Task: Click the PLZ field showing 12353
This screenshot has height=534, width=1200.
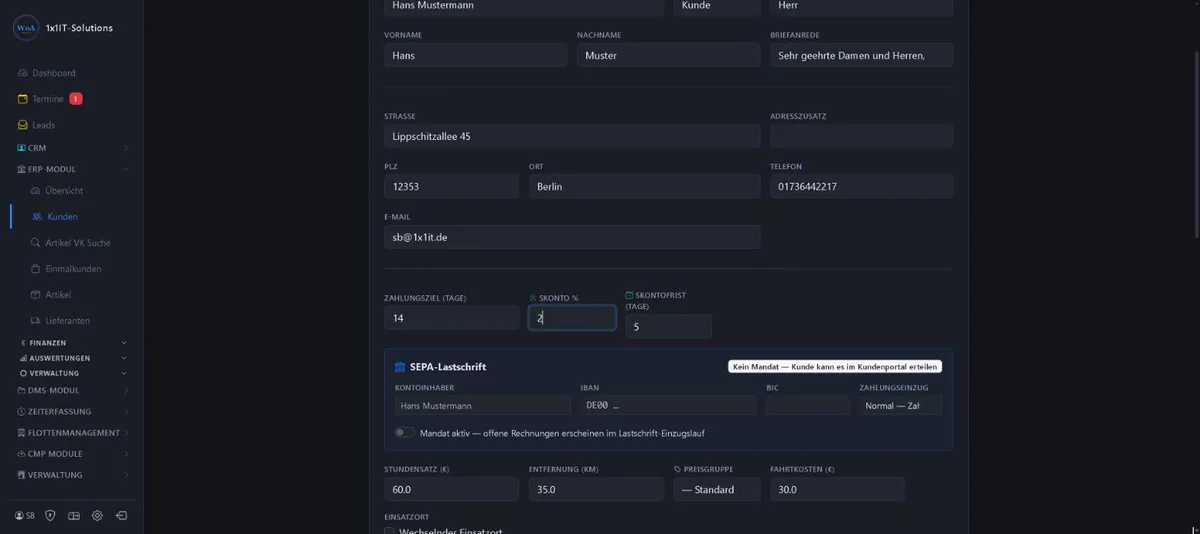Action: coord(451,186)
